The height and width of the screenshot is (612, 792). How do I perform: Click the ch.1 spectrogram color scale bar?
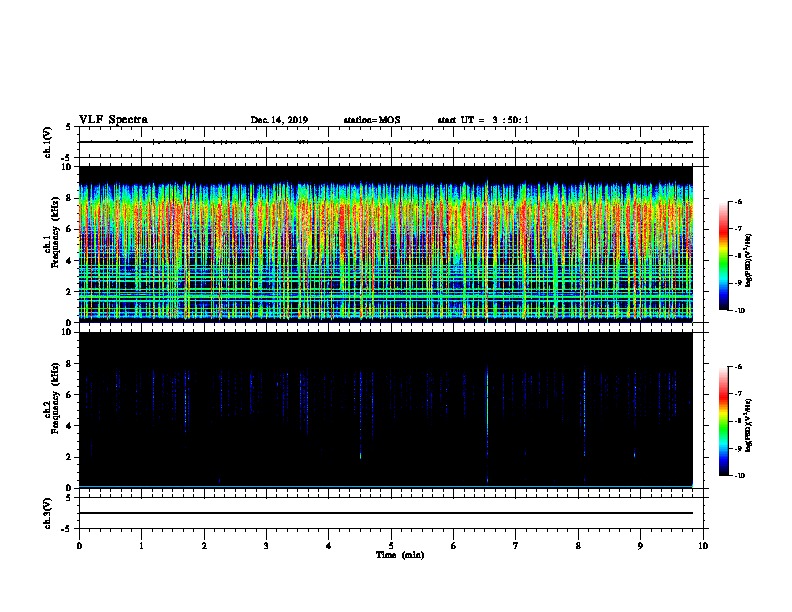point(724,256)
